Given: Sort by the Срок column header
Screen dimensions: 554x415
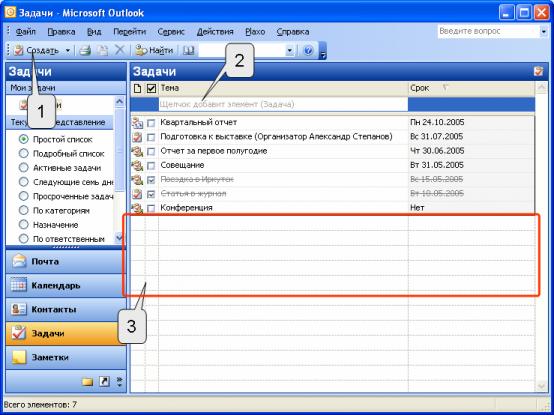Looking at the screenshot, I should [471, 88].
